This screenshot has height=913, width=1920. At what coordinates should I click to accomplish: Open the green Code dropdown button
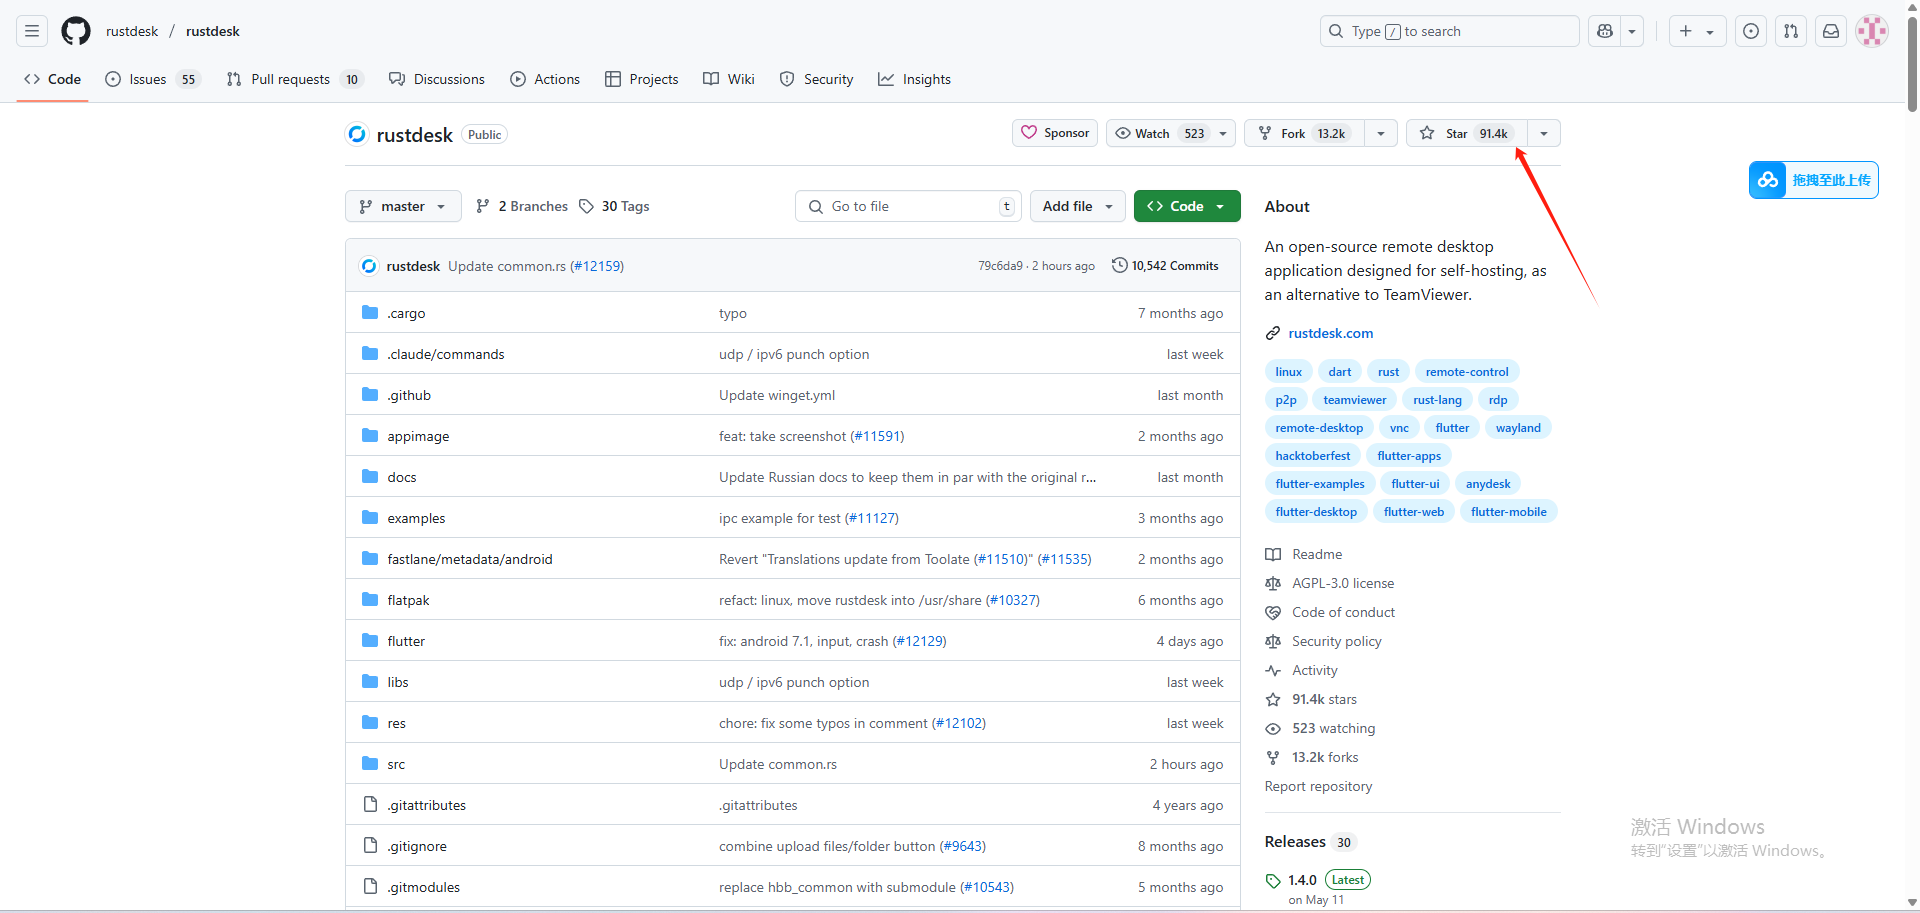tap(1187, 206)
